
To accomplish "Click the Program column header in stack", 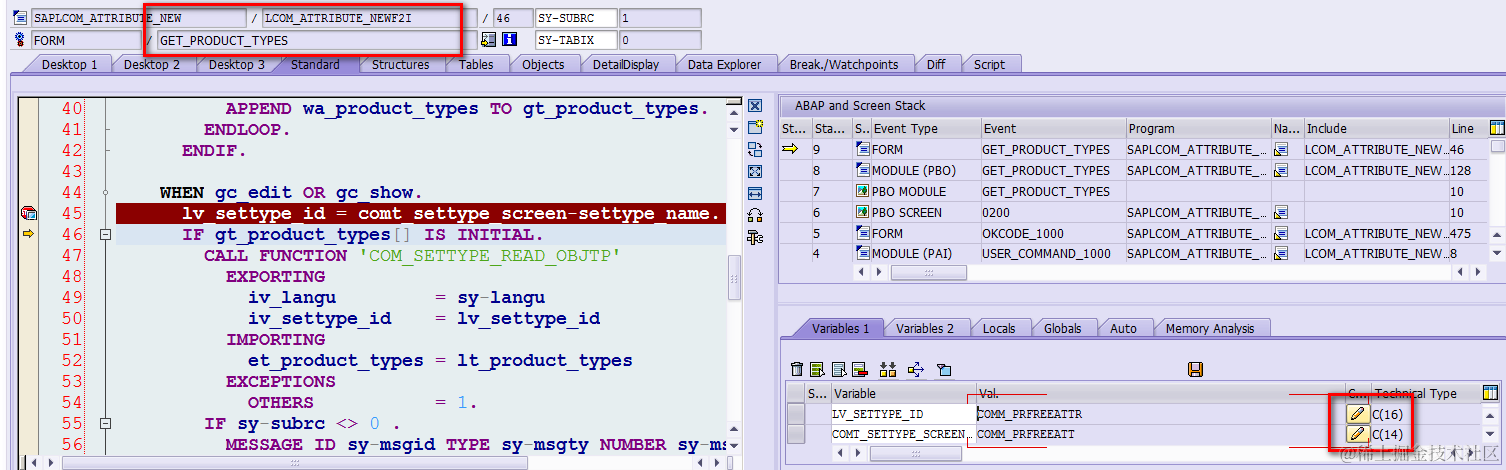I will [x=1197, y=128].
